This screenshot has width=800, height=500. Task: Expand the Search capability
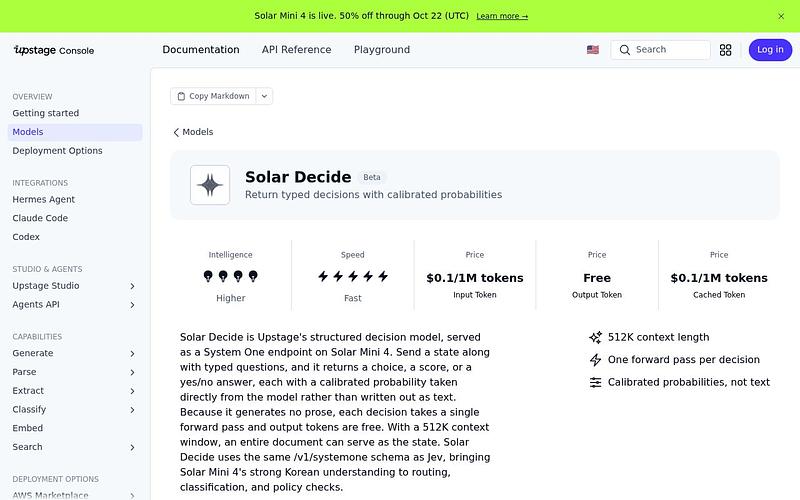click(x=75, y=447)
